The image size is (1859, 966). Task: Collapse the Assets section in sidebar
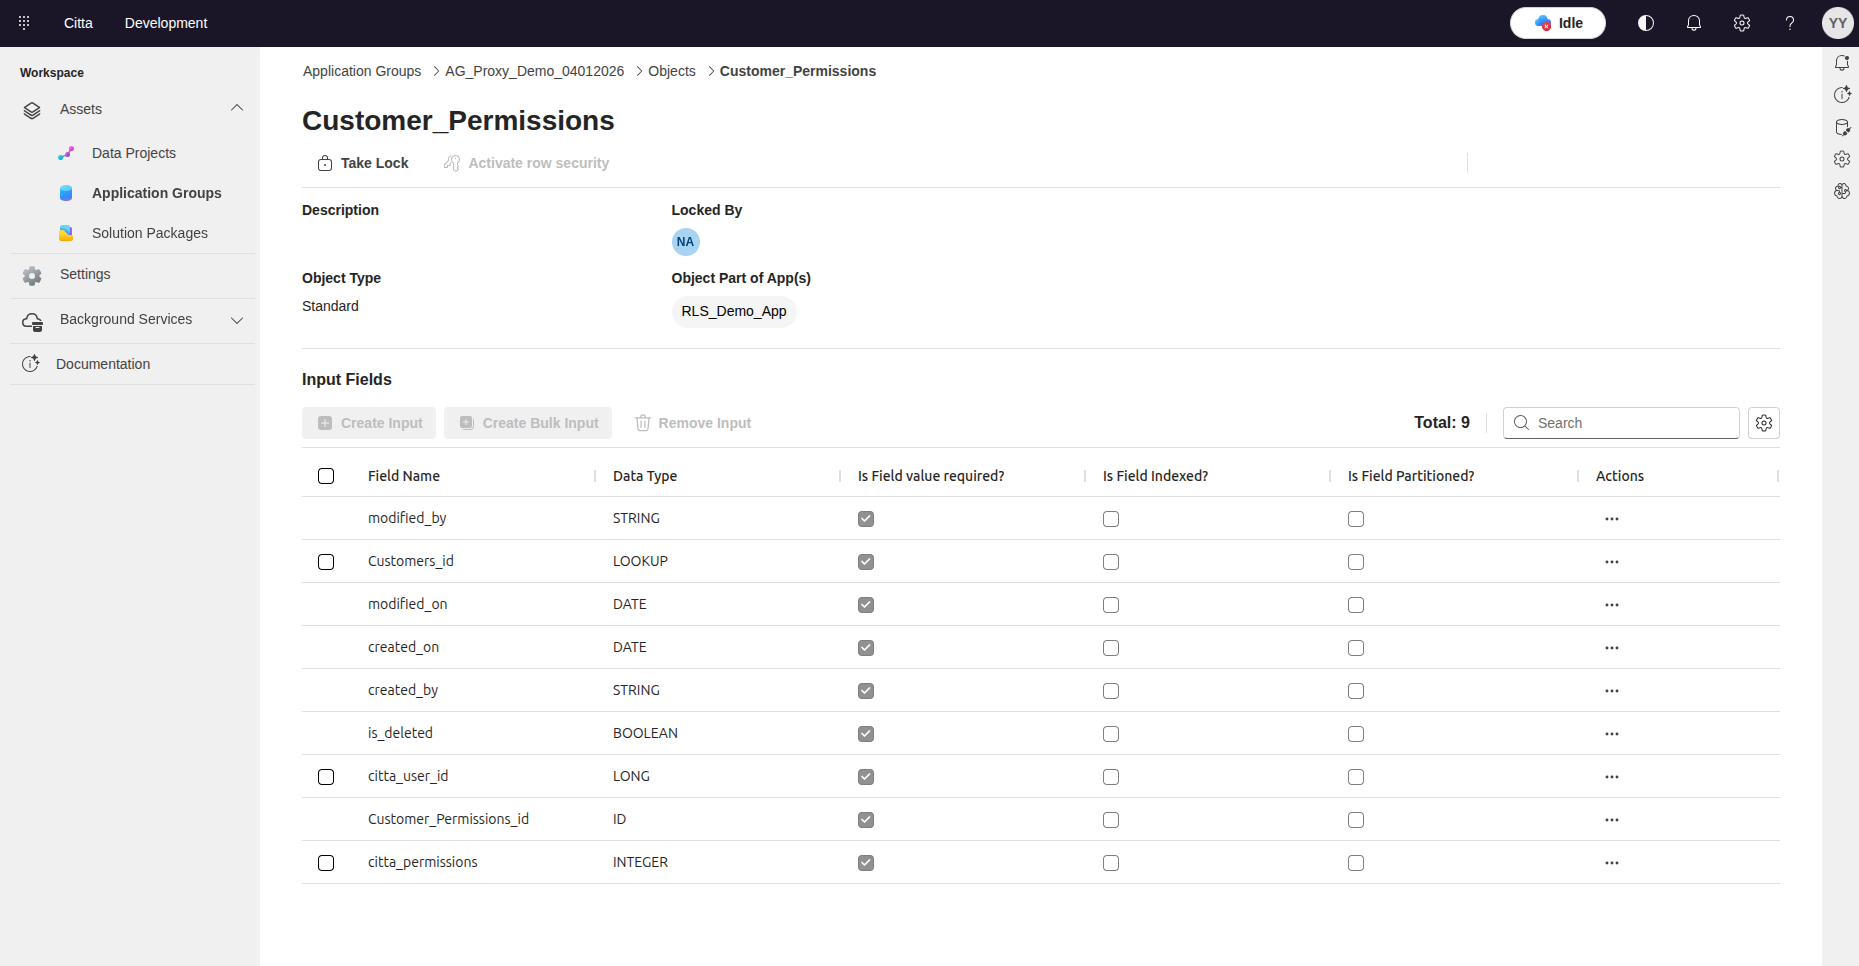[x=237, y=109]
